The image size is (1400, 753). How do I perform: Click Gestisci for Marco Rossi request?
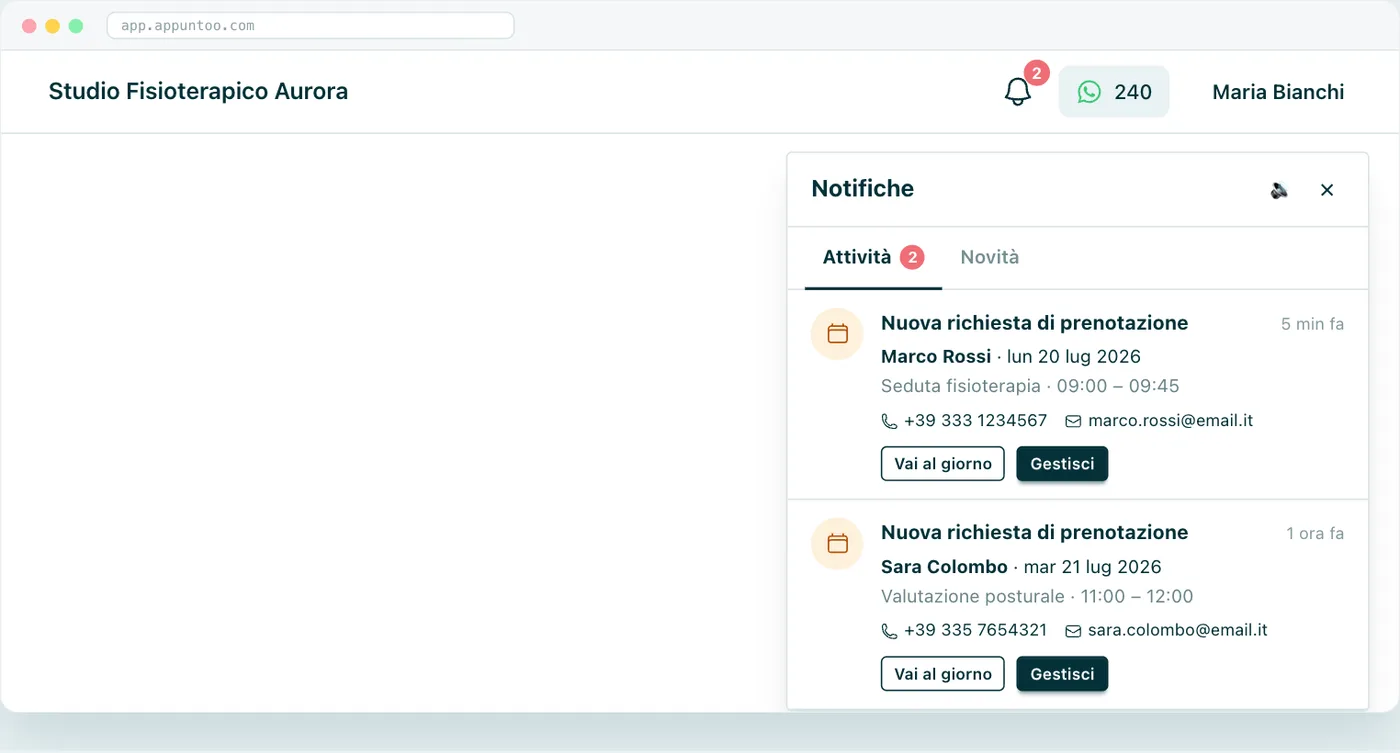tap(1062, 464)
